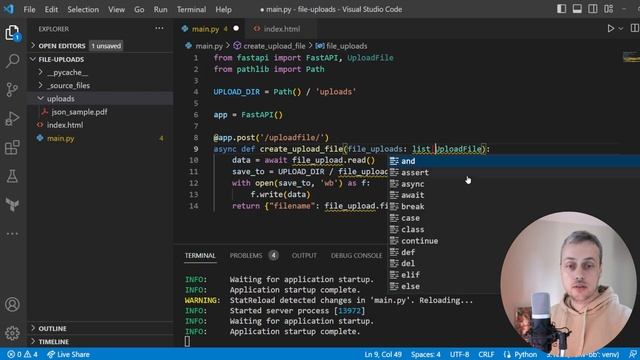The image size is (640, 360).
Task: Open the Help menu
Action: (x=223, y=9)
